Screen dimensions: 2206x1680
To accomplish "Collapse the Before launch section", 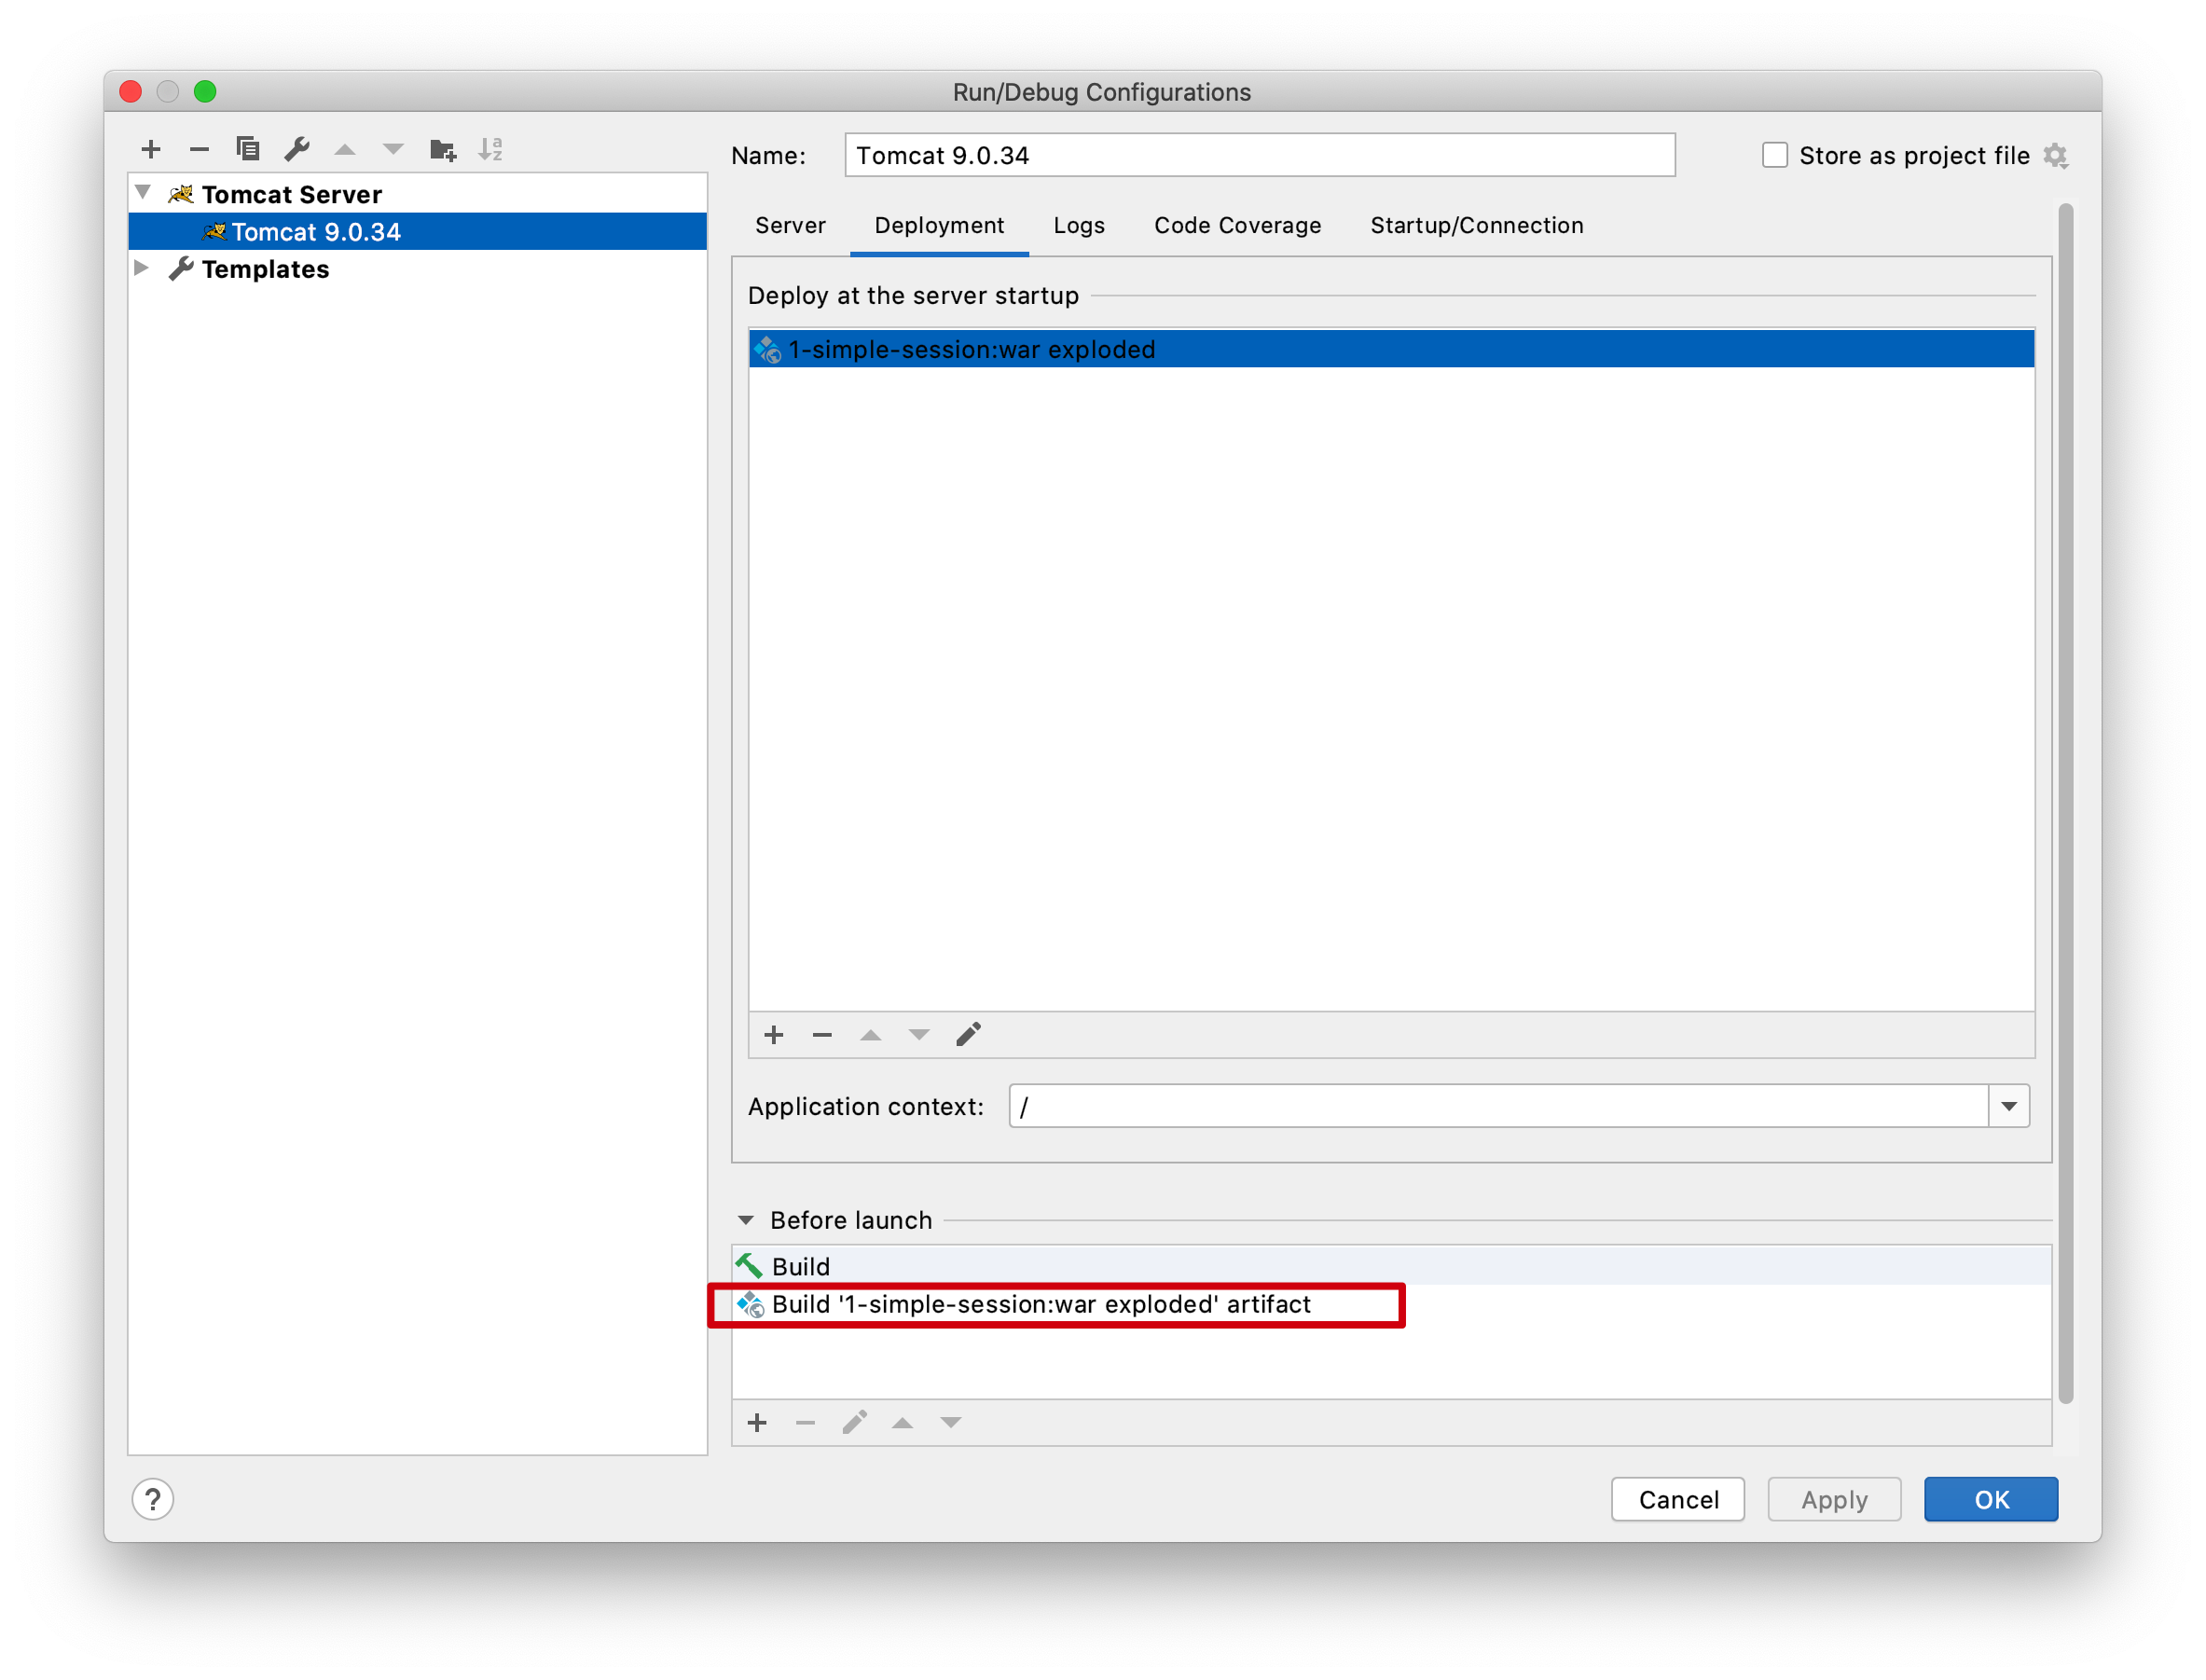I will 745,1220.
